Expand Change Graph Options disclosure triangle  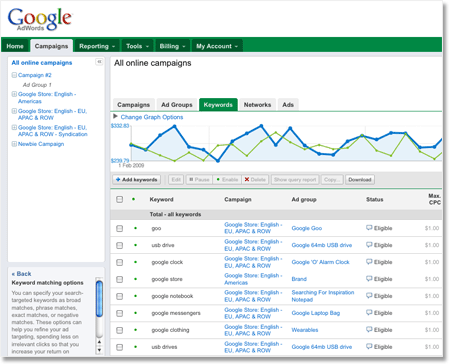click(x=115, y=116)
